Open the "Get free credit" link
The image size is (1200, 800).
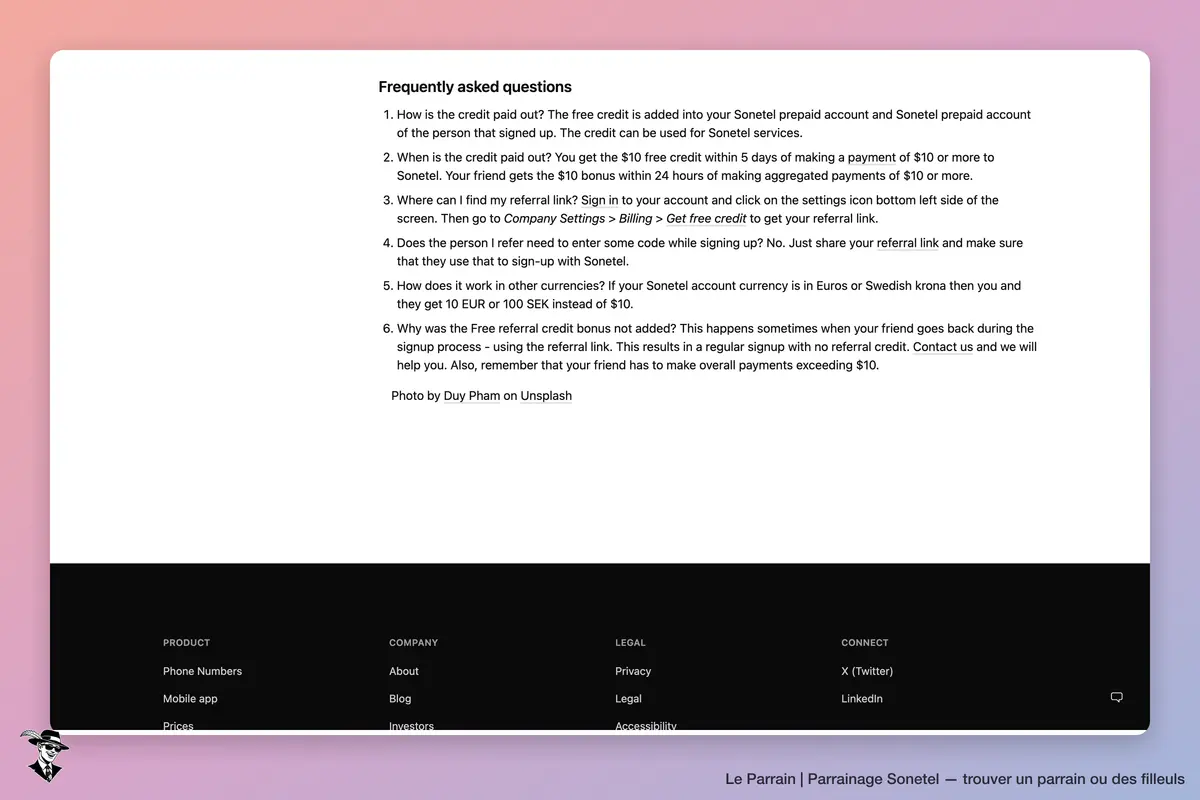(706, 218)
